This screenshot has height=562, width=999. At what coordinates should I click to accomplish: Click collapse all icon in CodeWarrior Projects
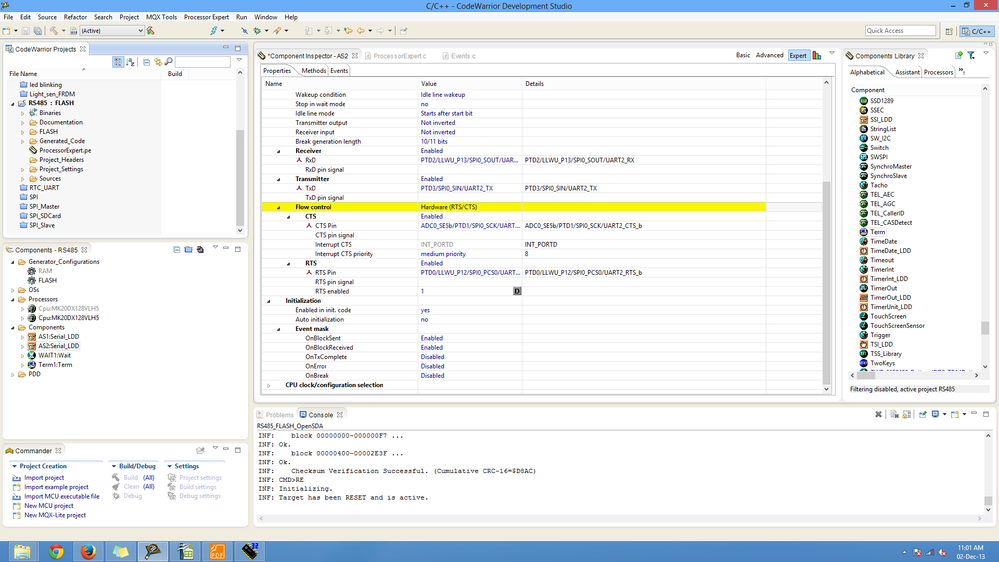147,62
